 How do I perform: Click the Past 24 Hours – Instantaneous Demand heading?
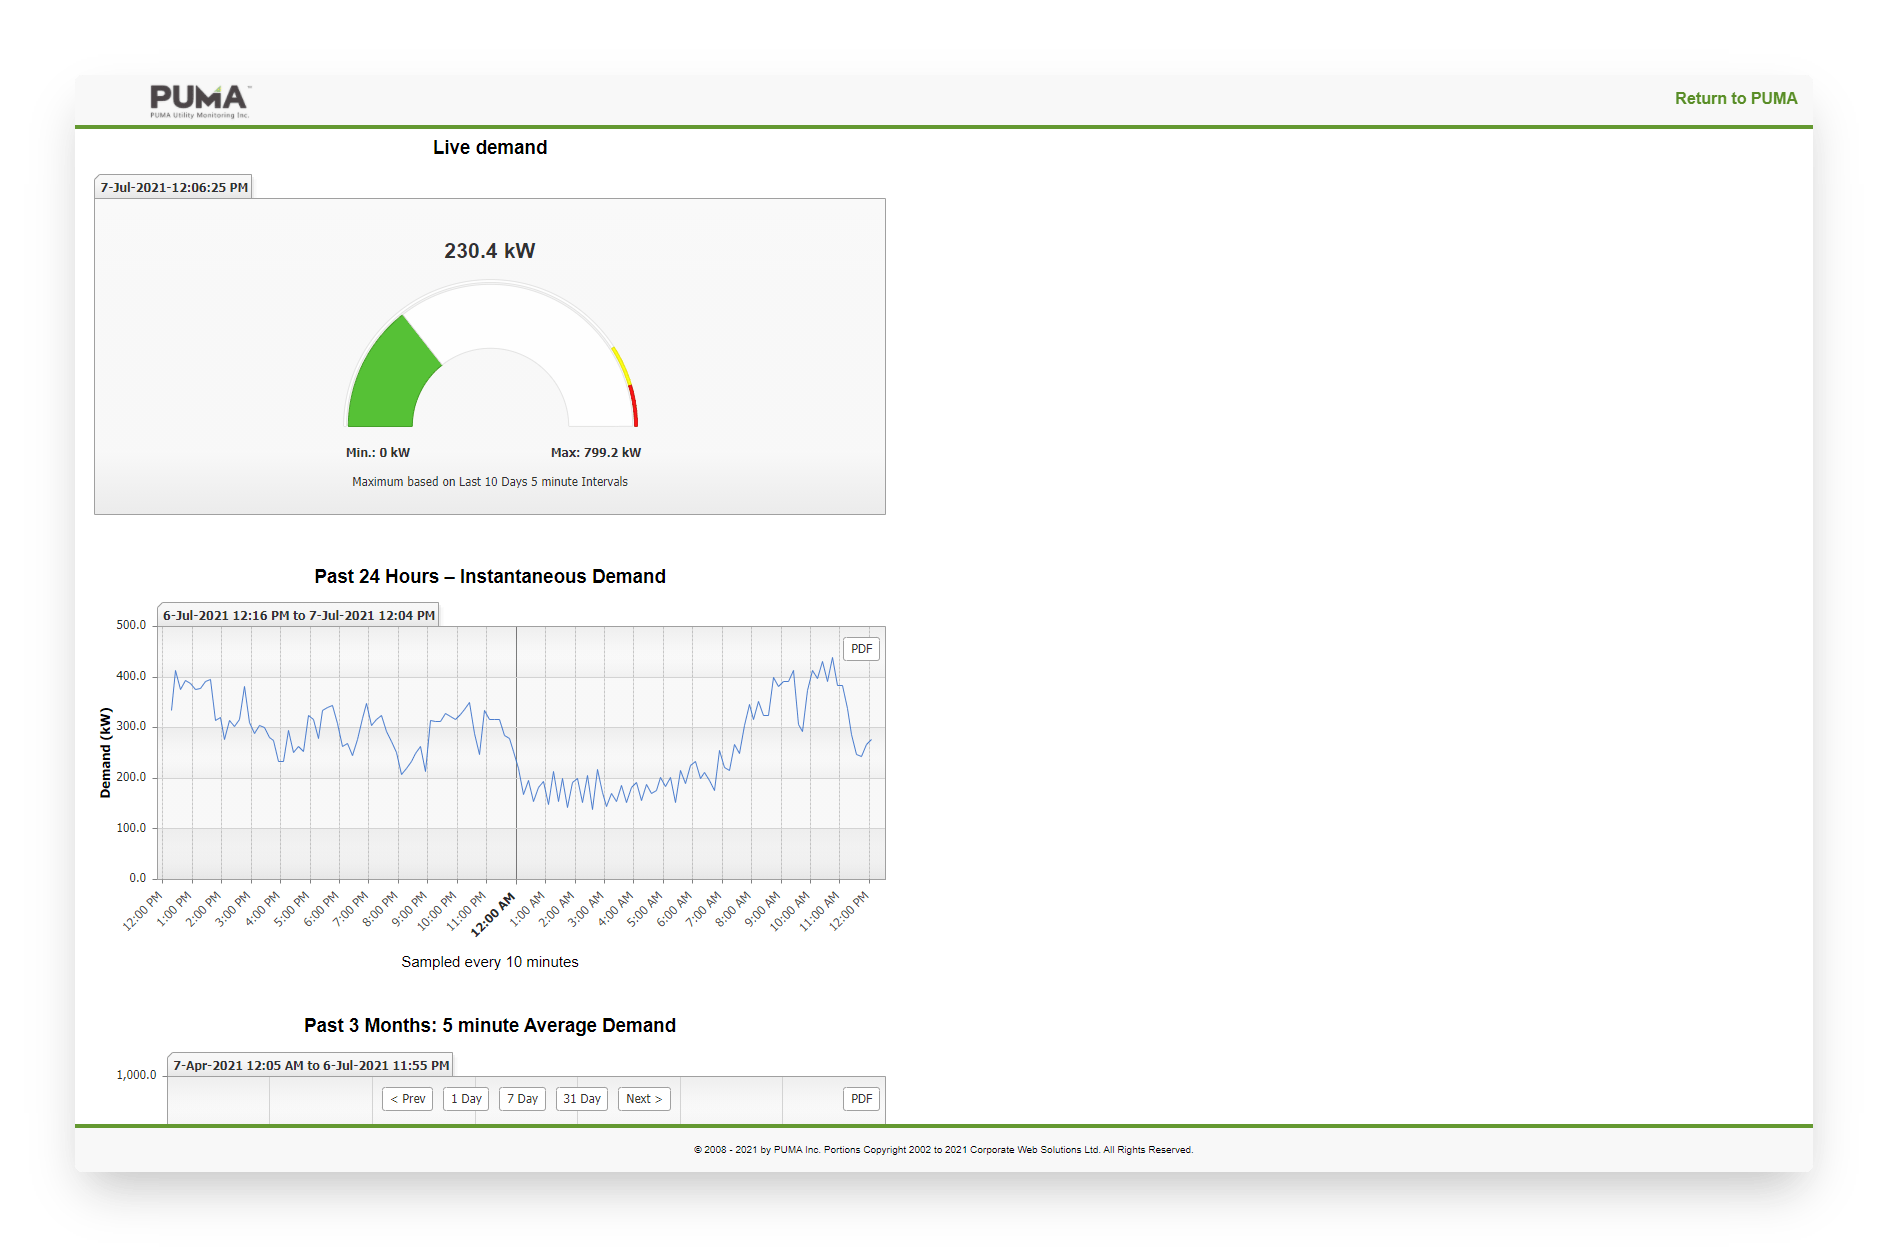pos(490,576)
